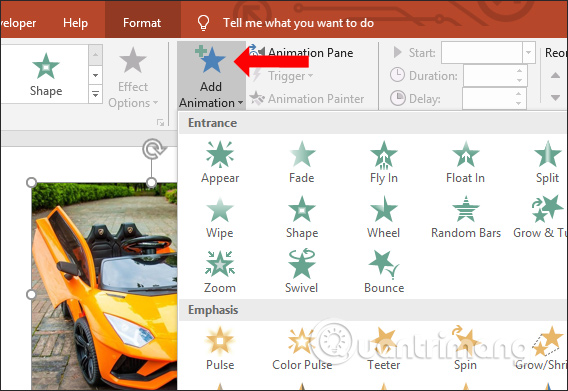Open the Developer tab
Screen dimensions: 568x391
point(18,23)
